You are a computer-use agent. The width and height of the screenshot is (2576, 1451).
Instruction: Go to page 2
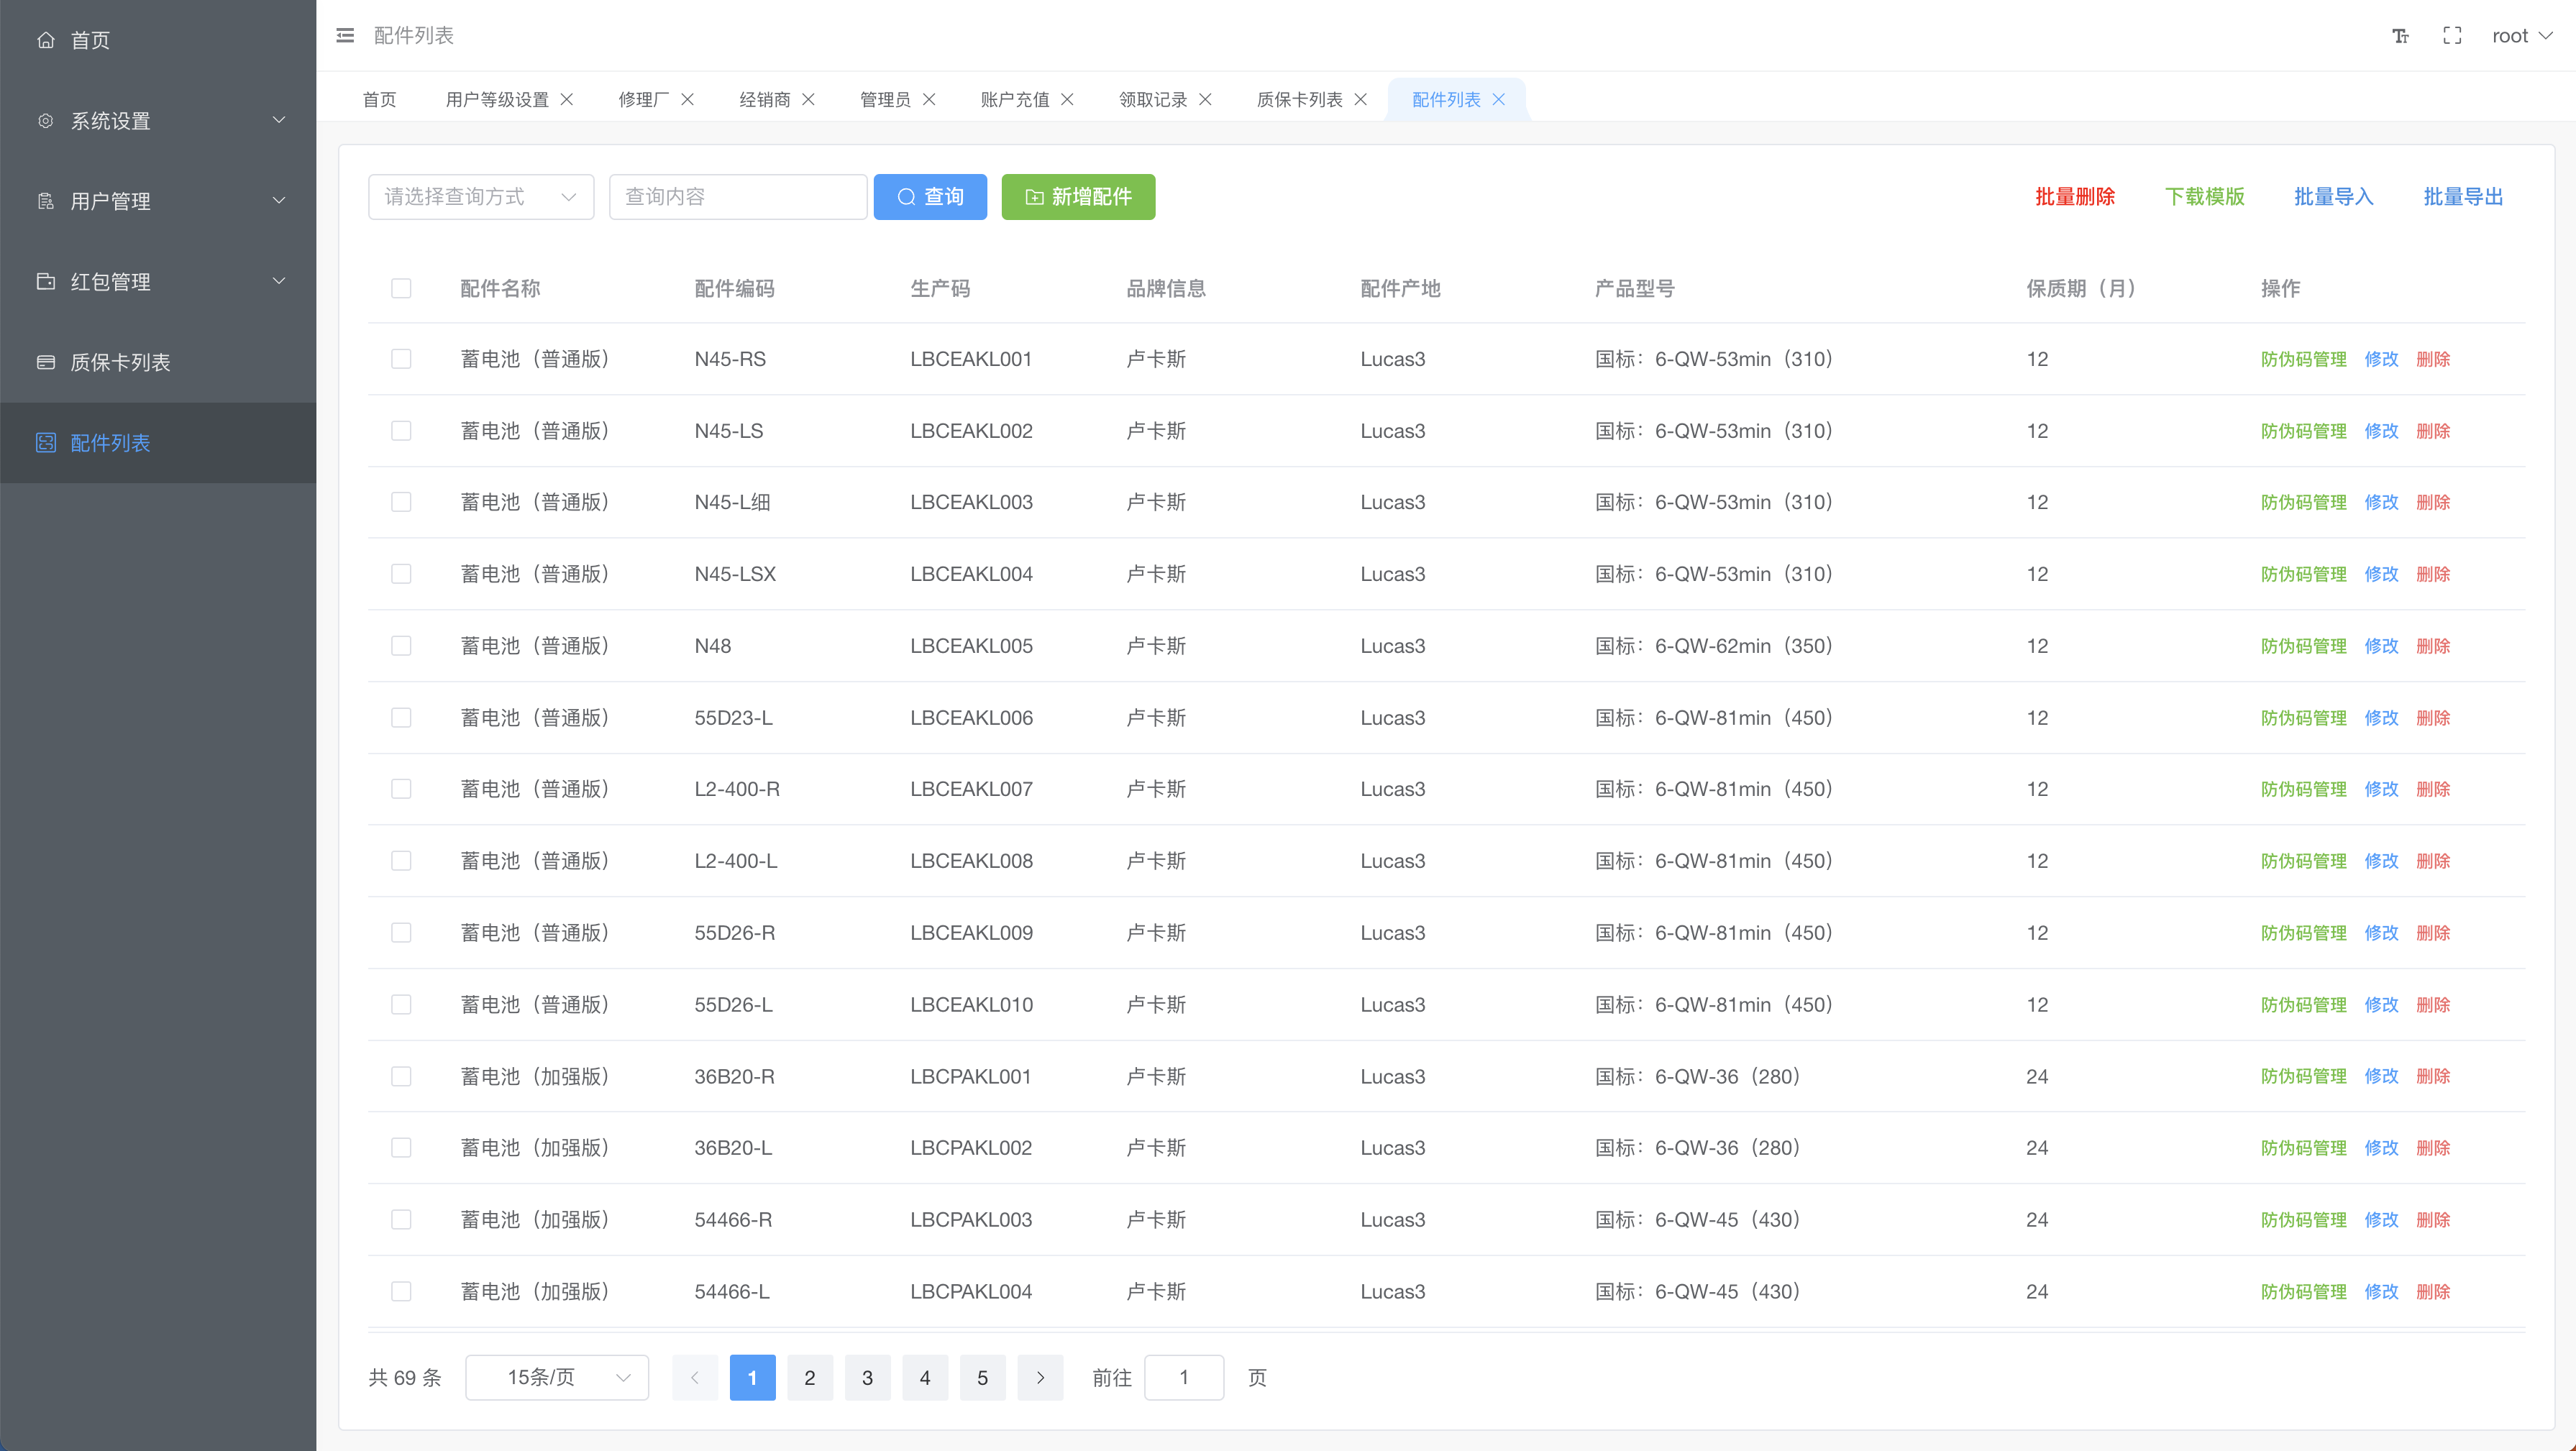point(810,1378)
